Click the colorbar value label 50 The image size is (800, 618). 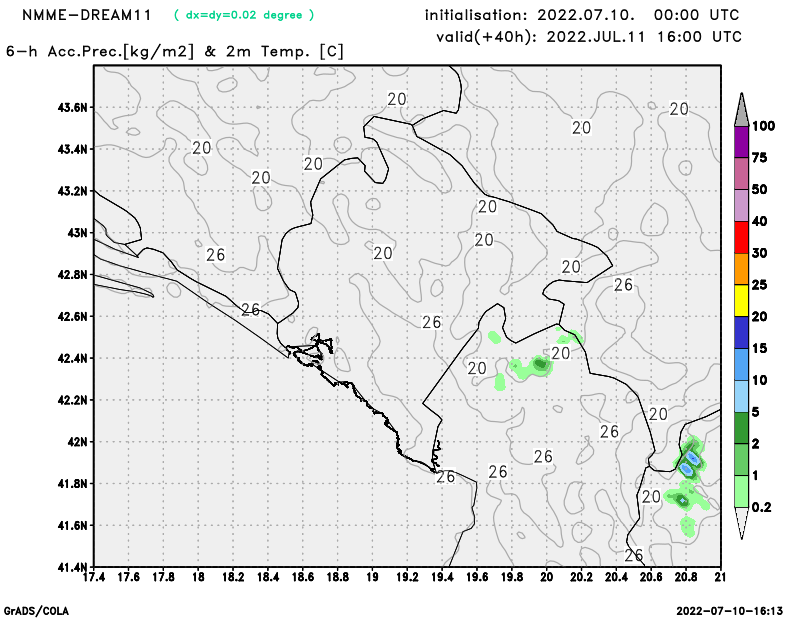pos(760,189)
